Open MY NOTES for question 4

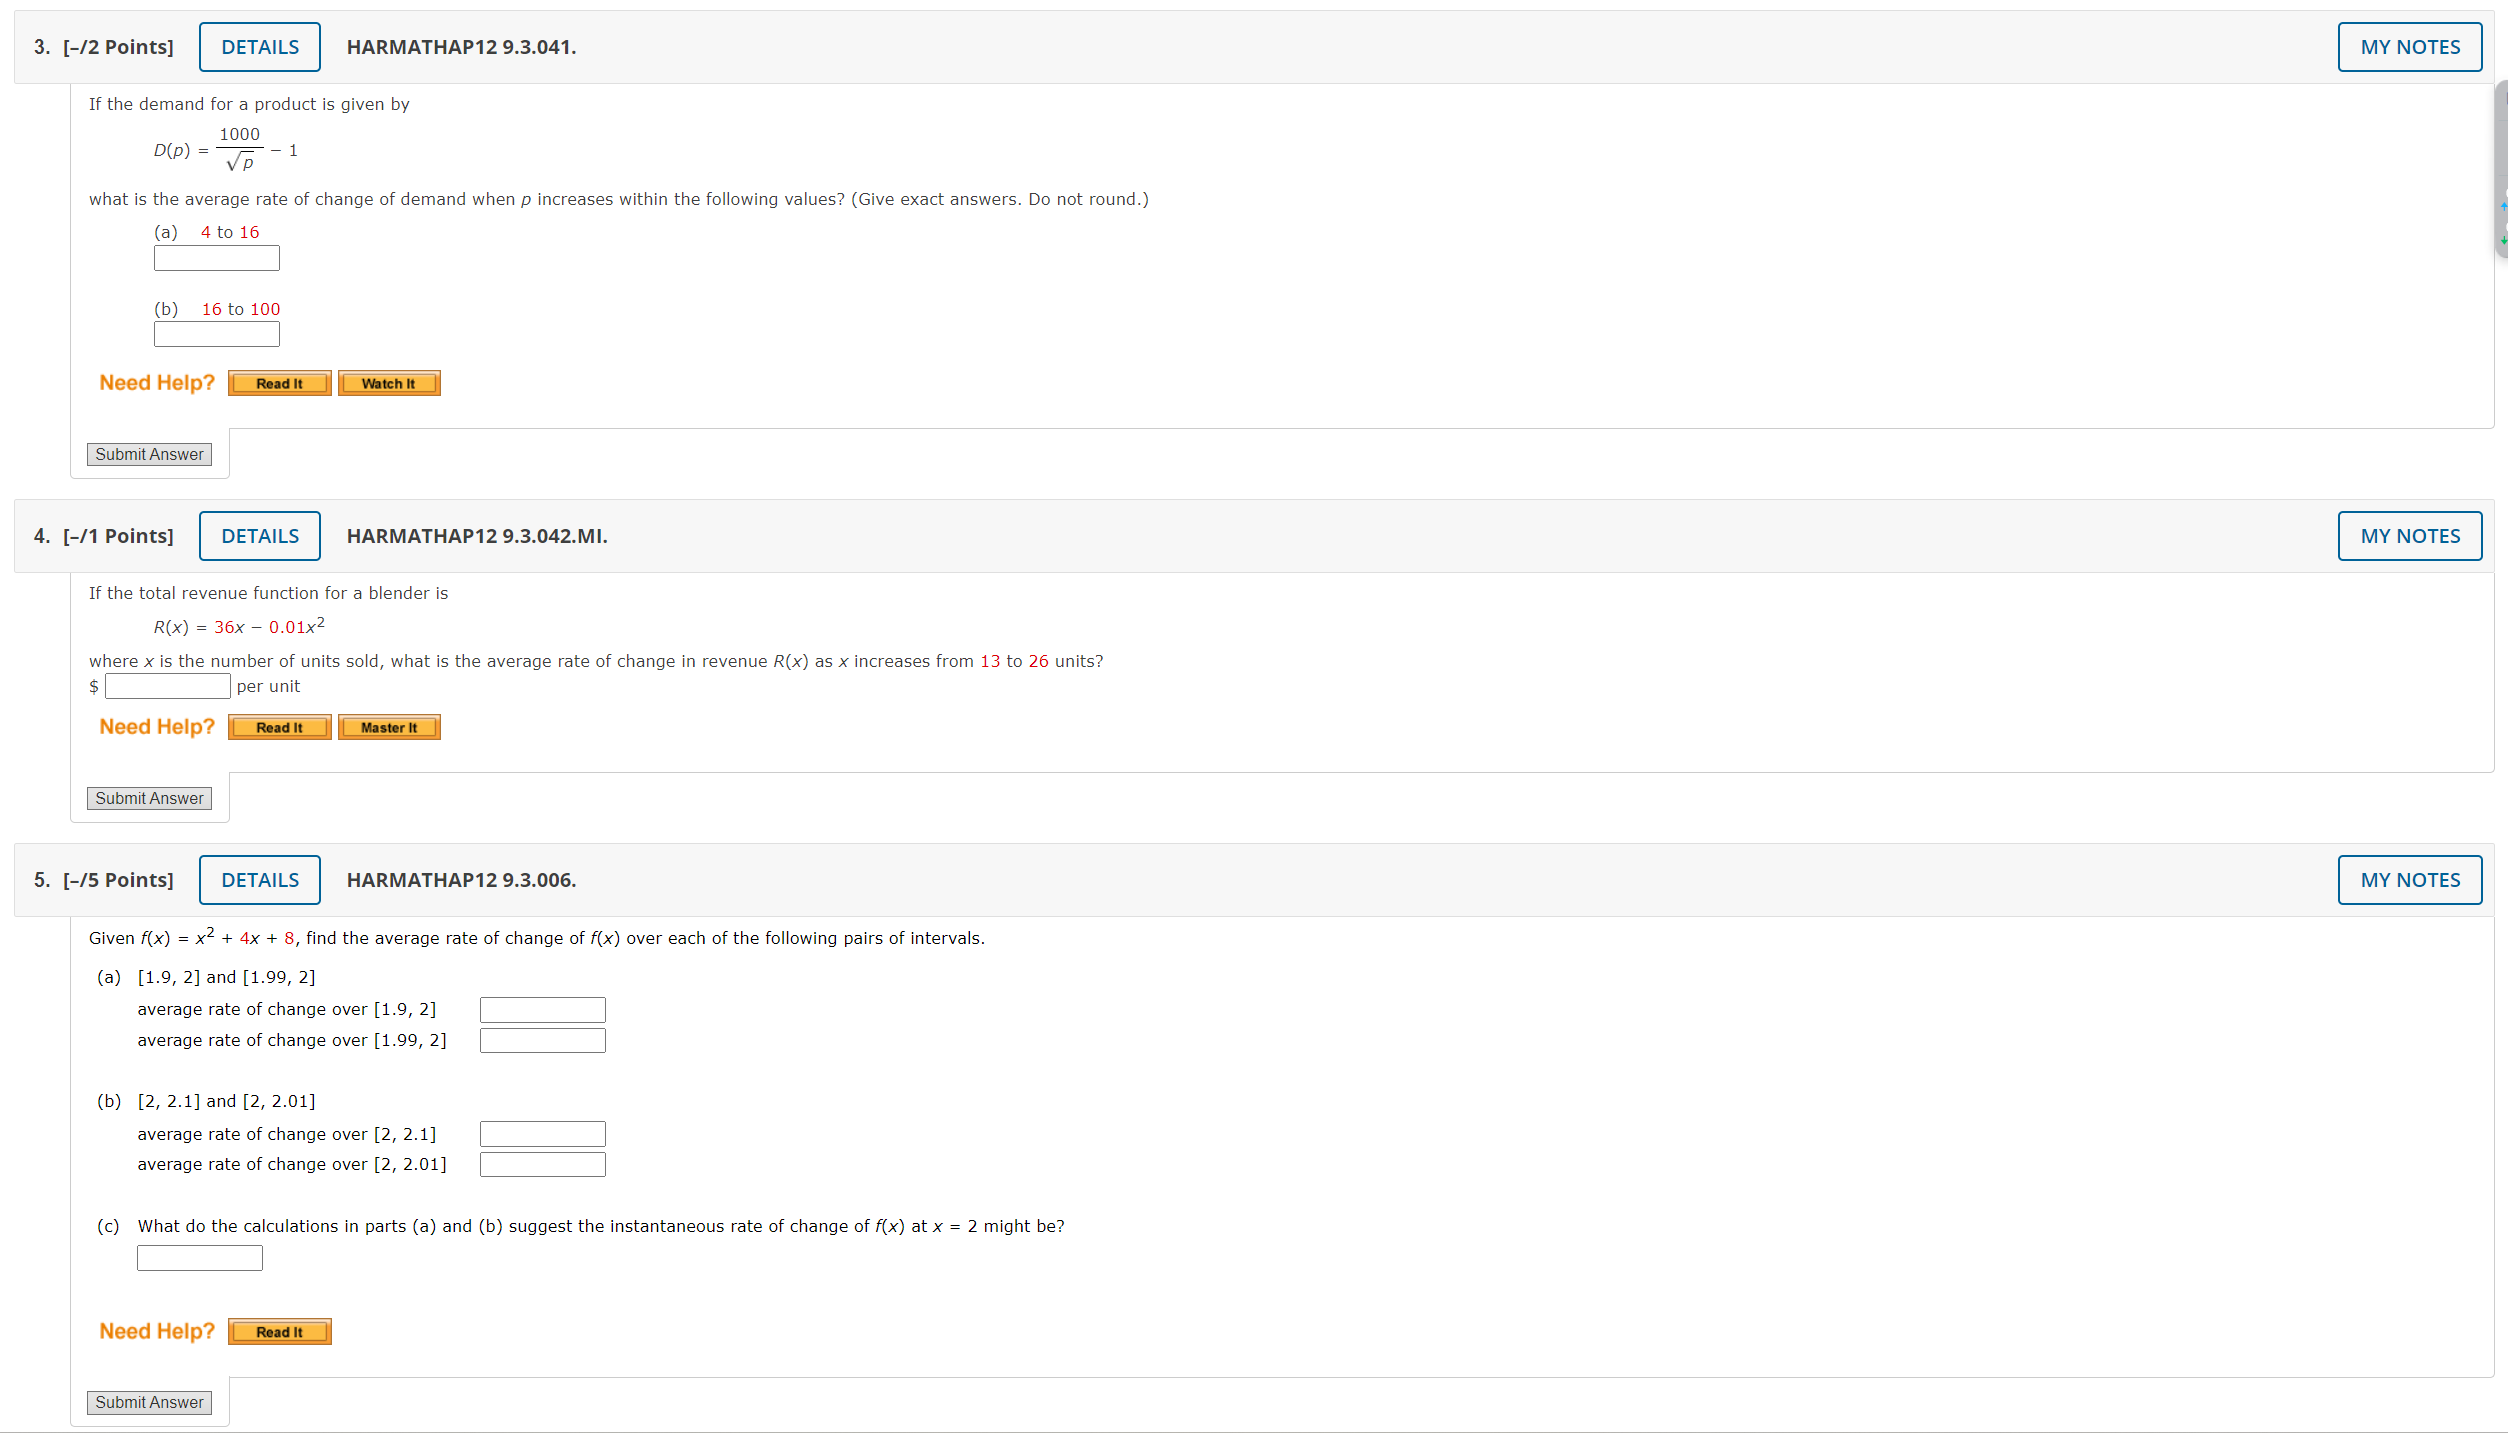coord(2409,536)
